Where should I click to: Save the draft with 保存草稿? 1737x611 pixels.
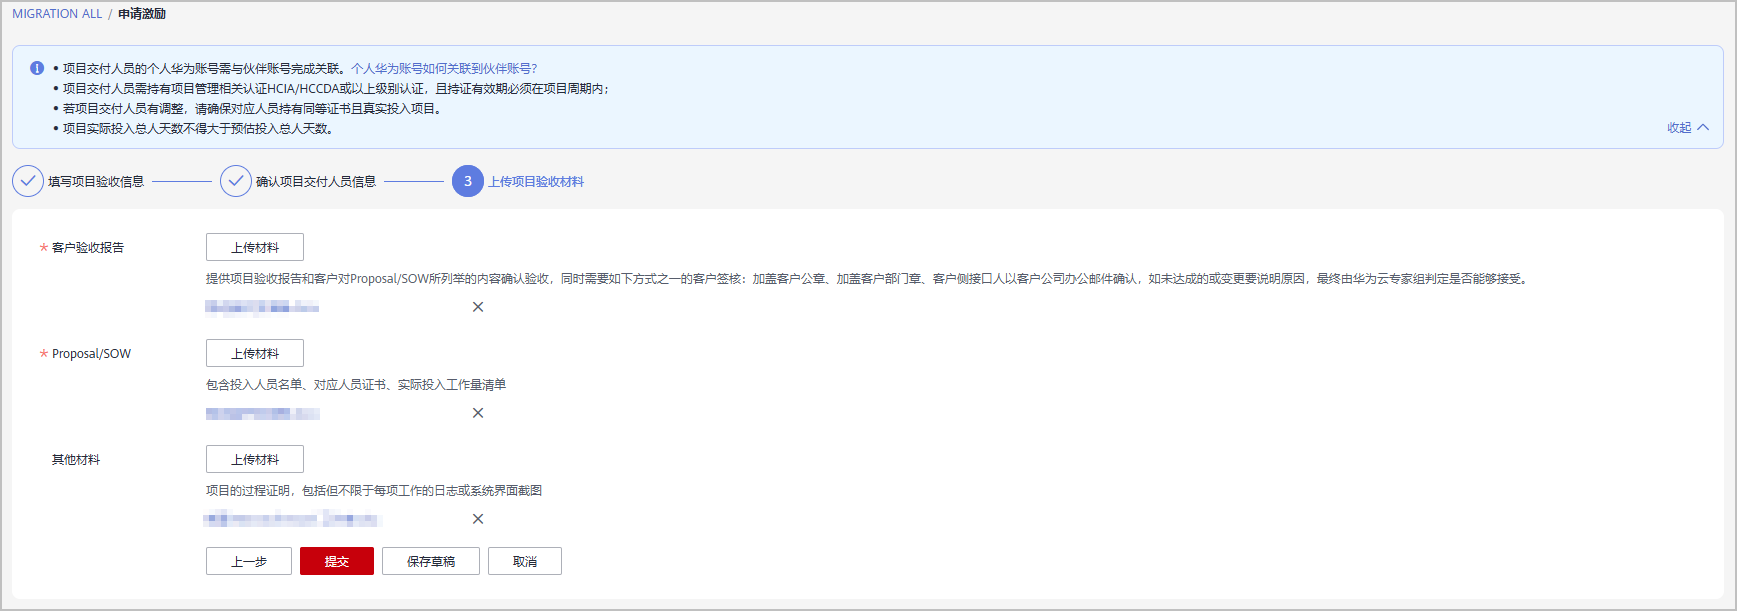pyautogui.click(x=431, y=561)
